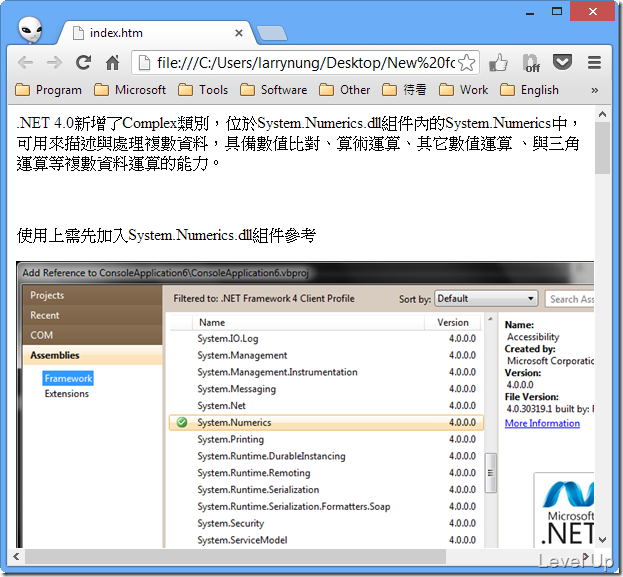Image resolution: width=623 pixels, height=577 pixels.
Task: Open the English bookmarks folder
Action: click(529, 90)
